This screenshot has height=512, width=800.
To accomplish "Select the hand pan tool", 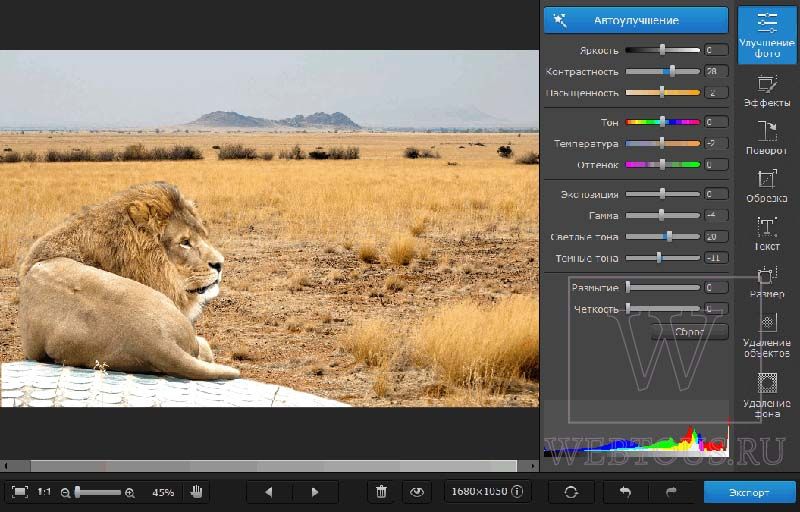I will click(196, 492).
